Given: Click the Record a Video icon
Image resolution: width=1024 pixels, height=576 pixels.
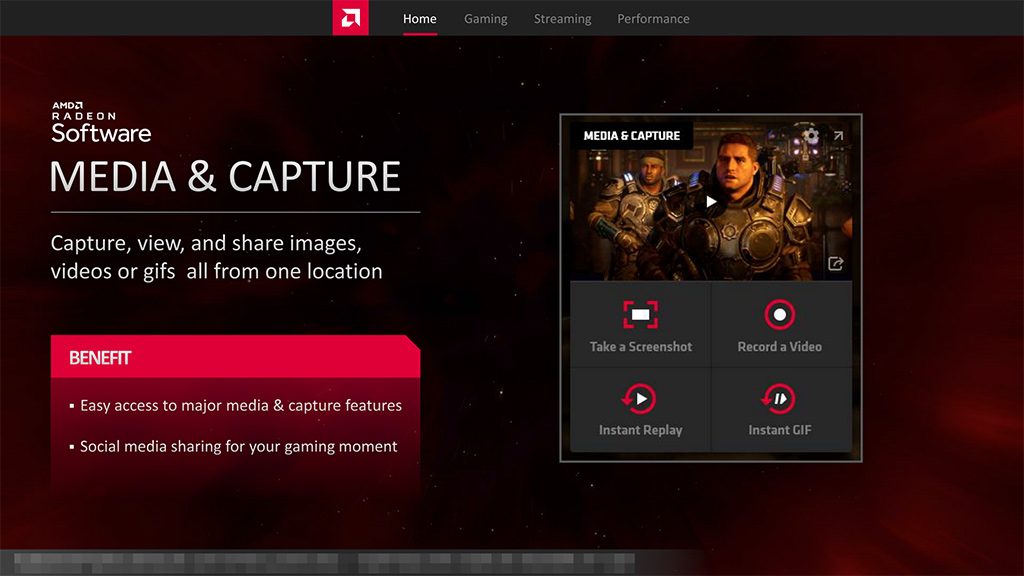Looking at the screenshot, I should click(780, 315).
